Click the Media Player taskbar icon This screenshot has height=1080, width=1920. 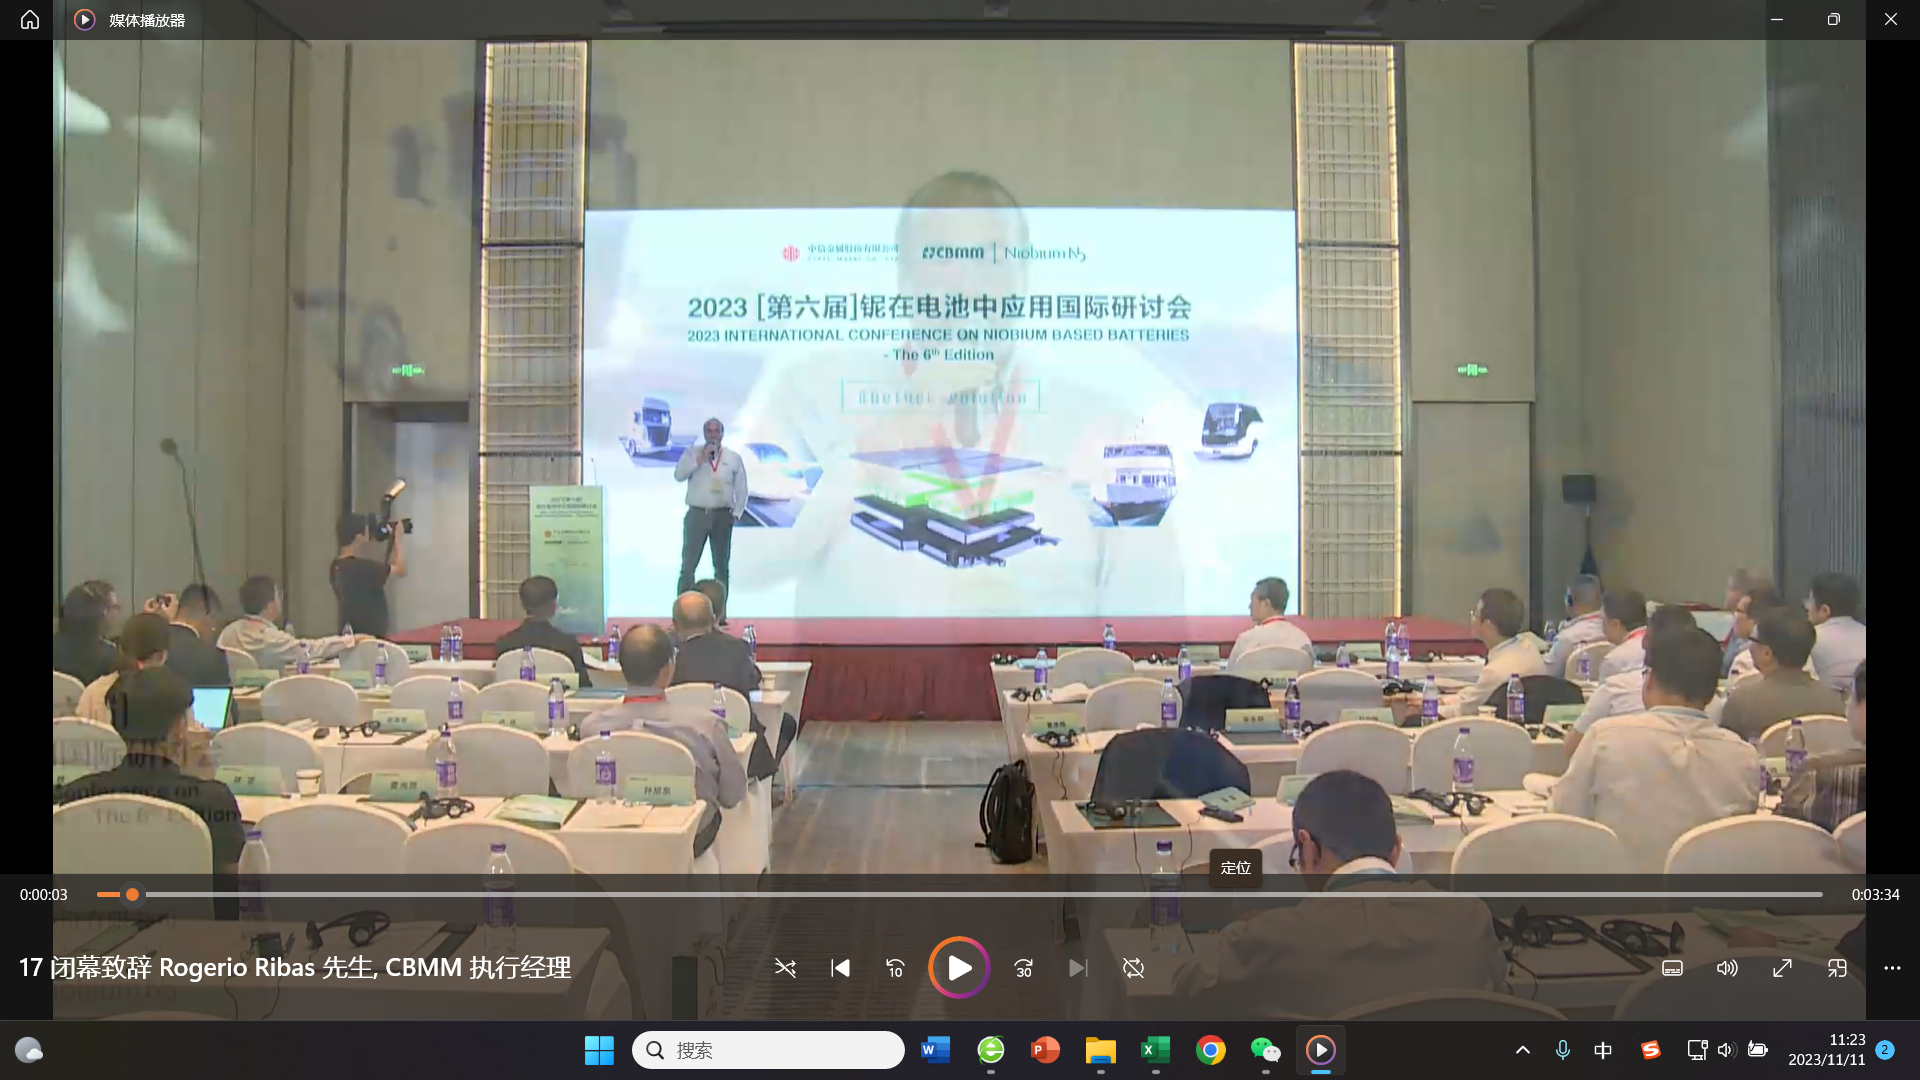point(1320,1050)
